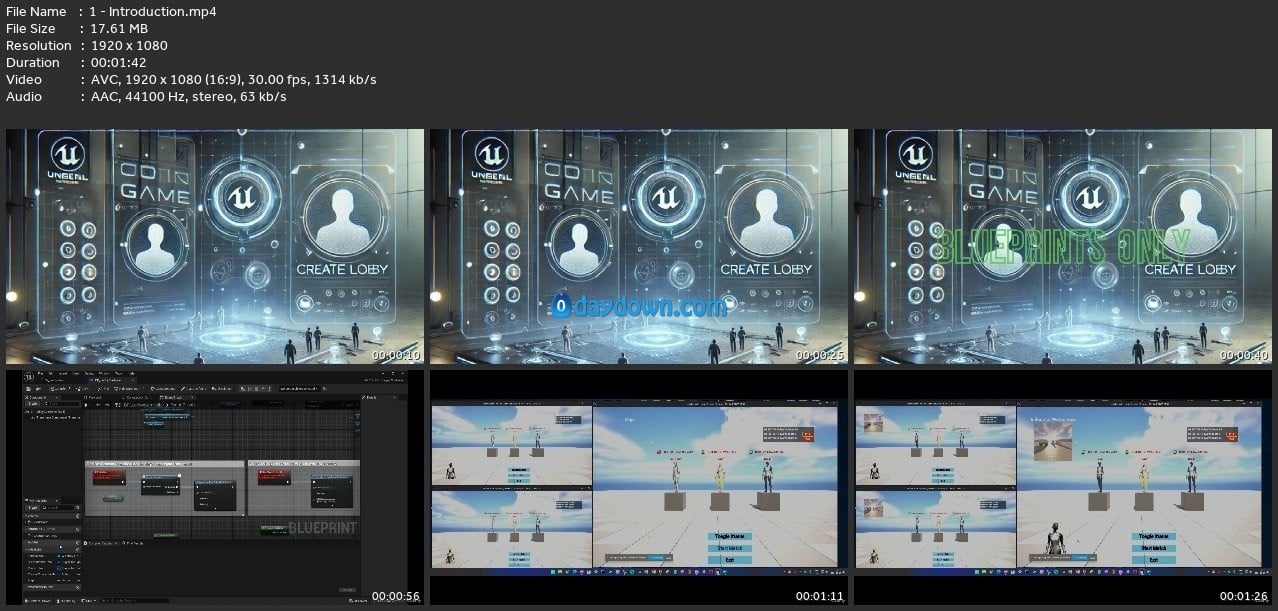Open the video frame at 00:00:25
The height and width of the screenshot is (611, 1278).
coord(638,246)
